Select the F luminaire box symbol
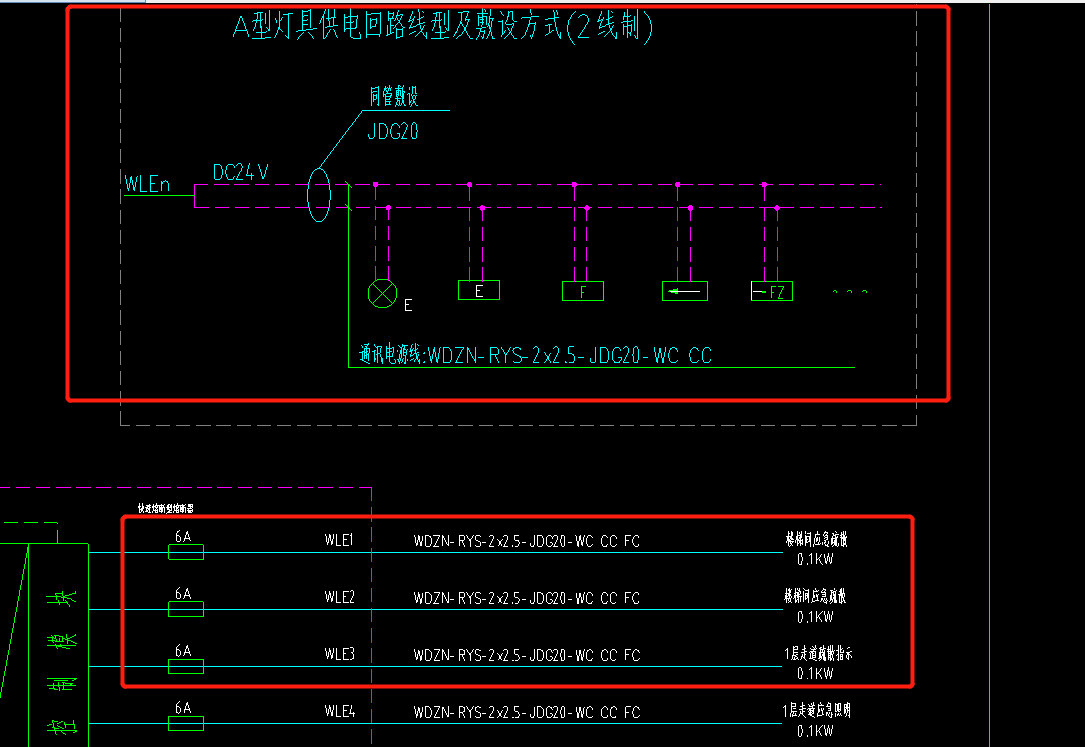The image size is (1085, 747). 583,291
